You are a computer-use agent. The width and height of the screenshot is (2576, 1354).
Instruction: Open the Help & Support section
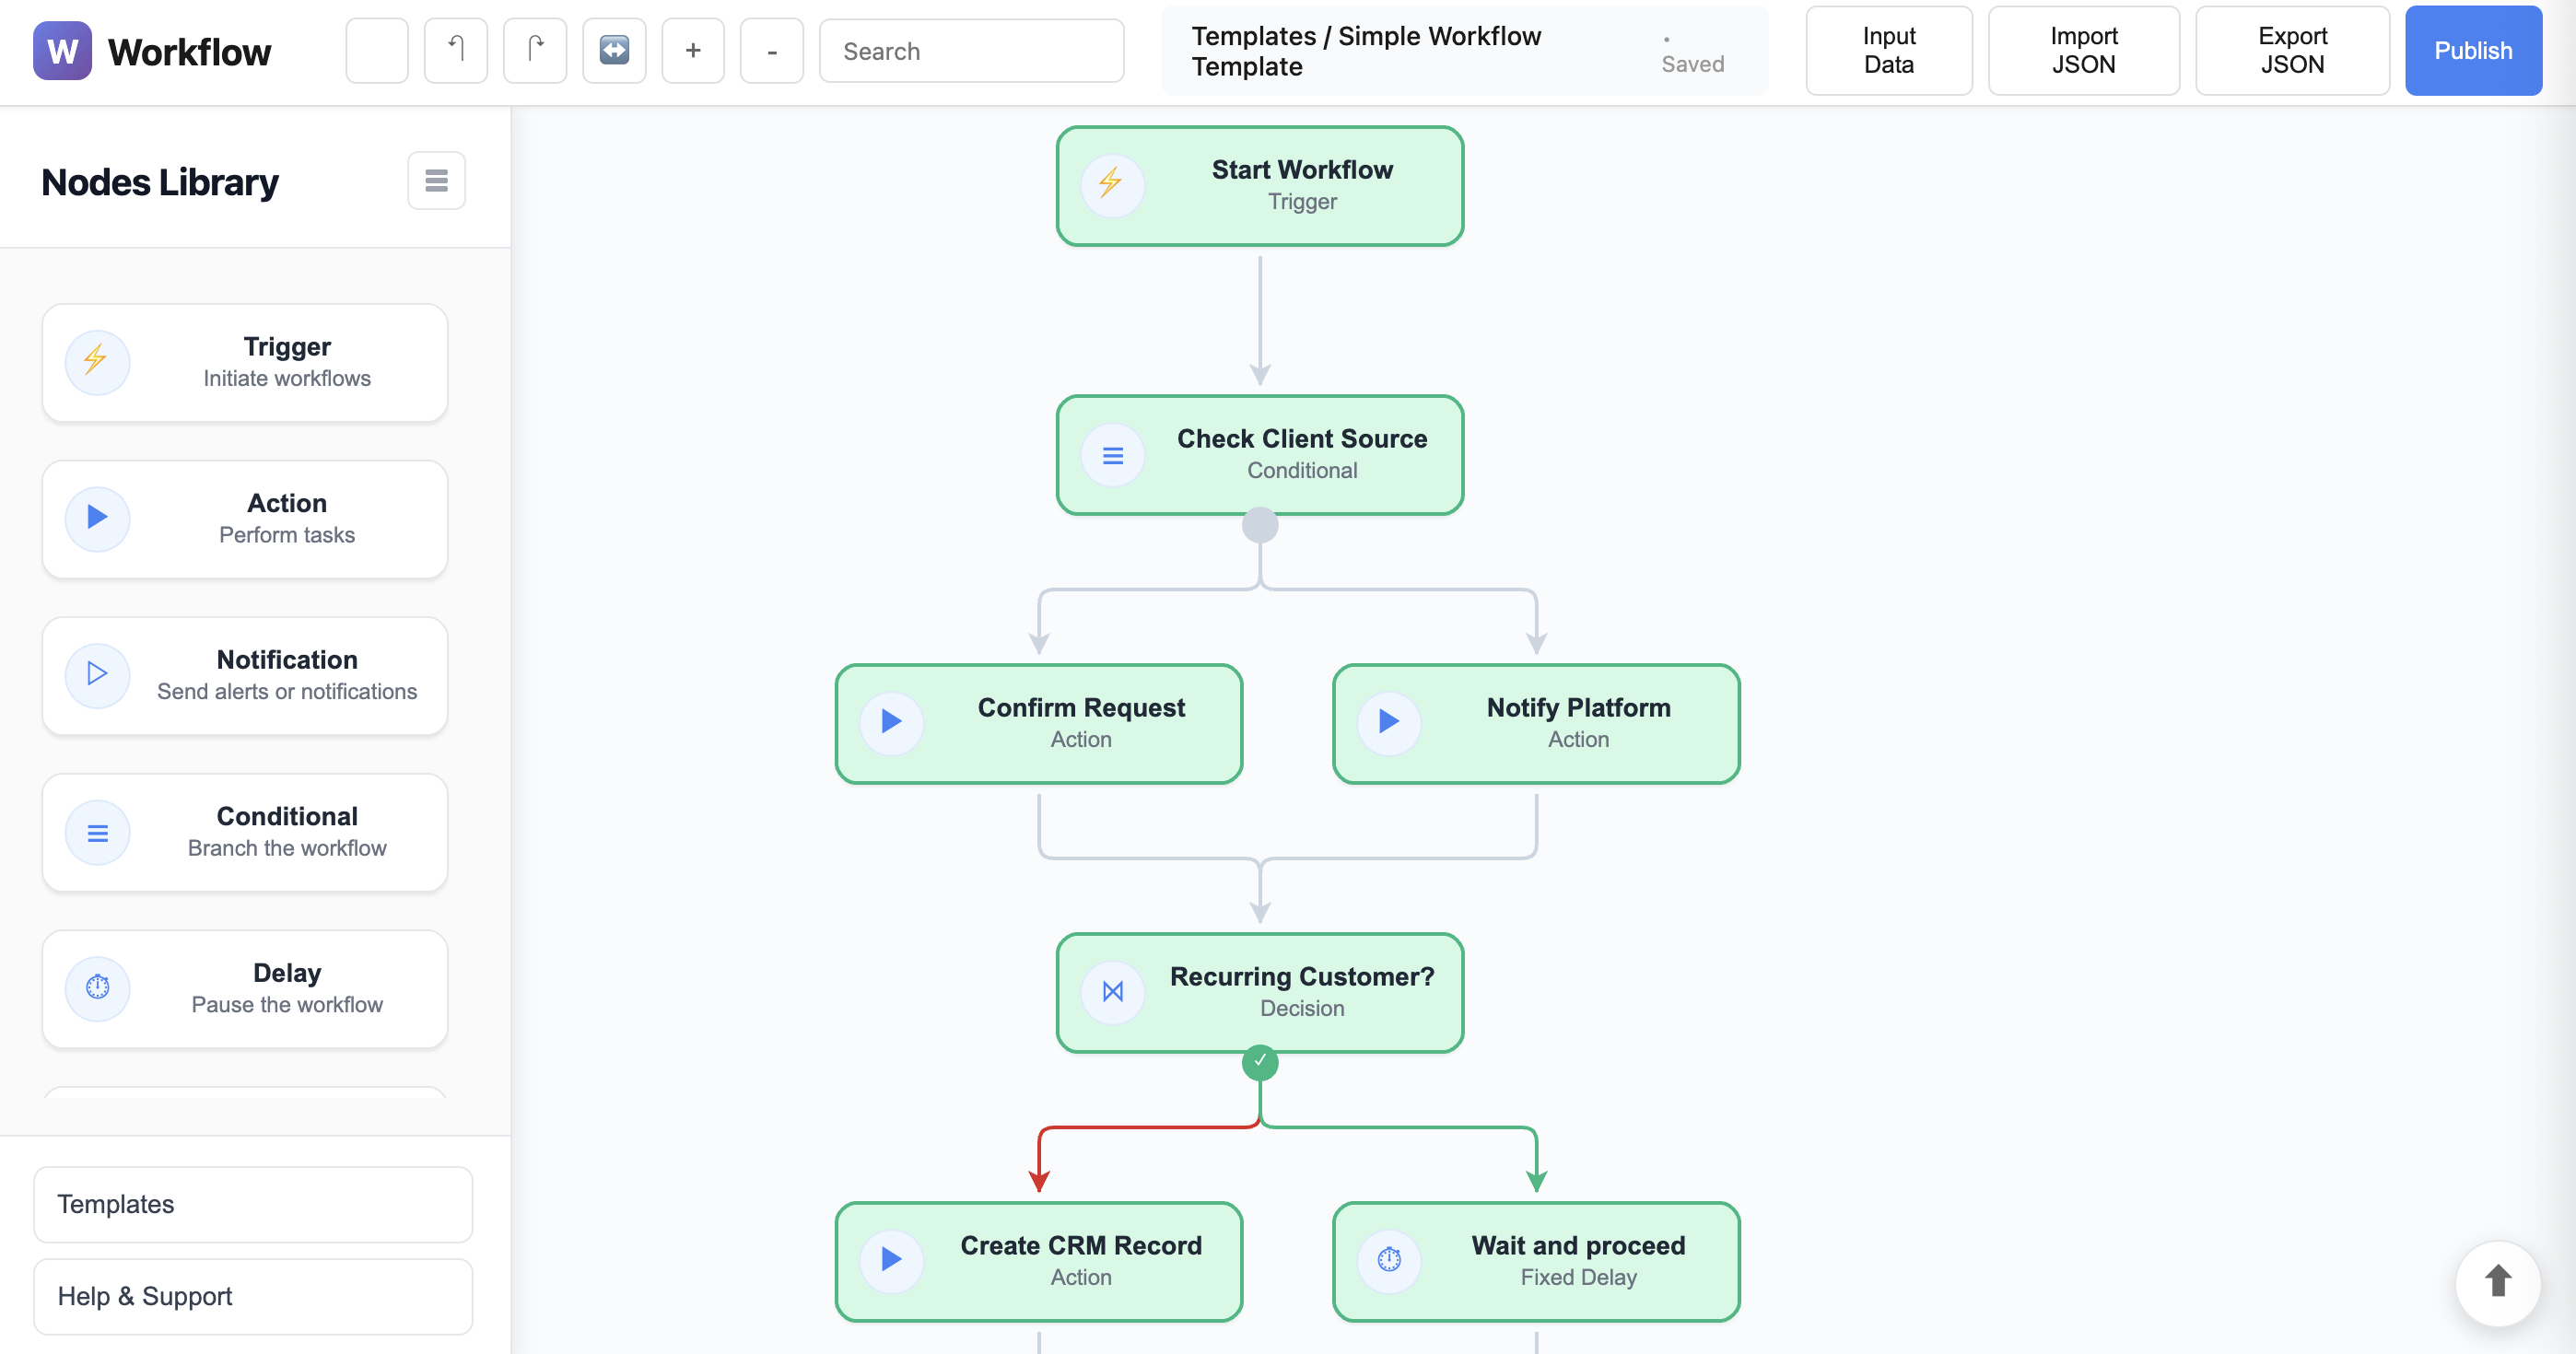(x=253, y=1296)
